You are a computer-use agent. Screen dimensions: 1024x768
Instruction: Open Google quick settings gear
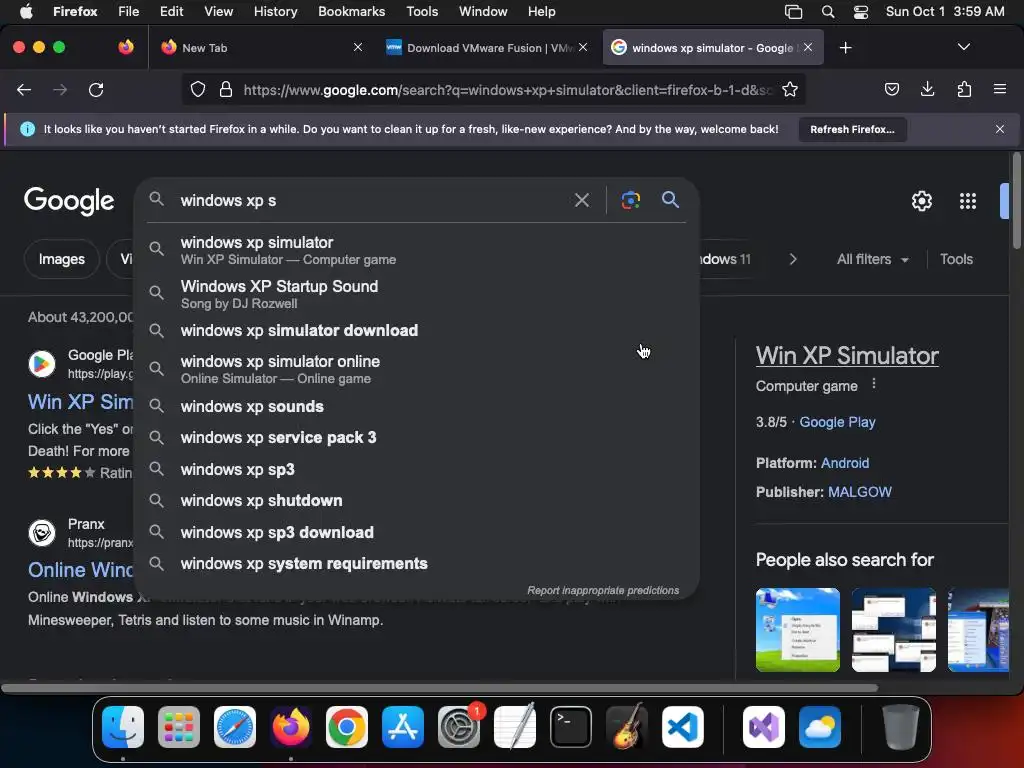921,201
